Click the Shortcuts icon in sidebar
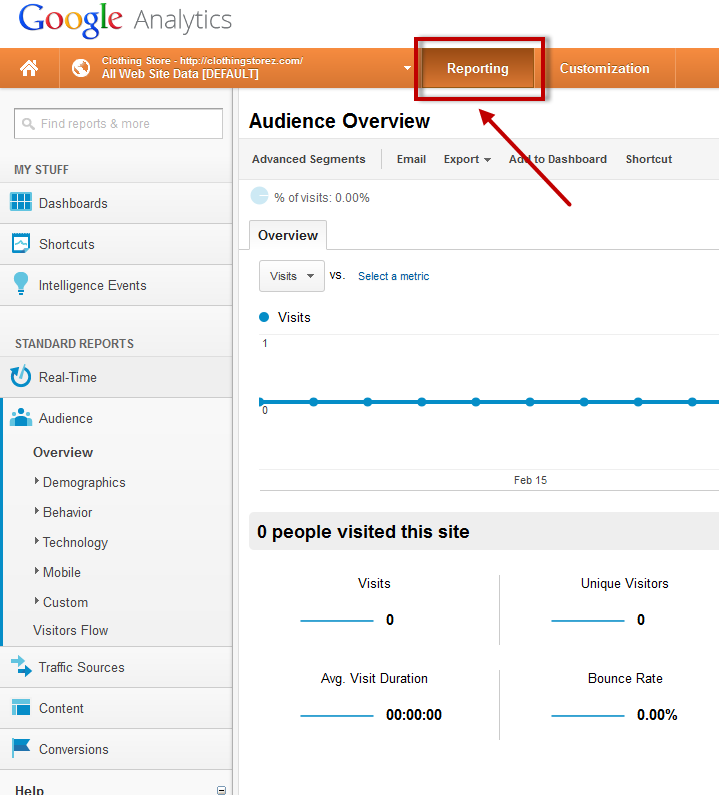 [x=21, y=244]
